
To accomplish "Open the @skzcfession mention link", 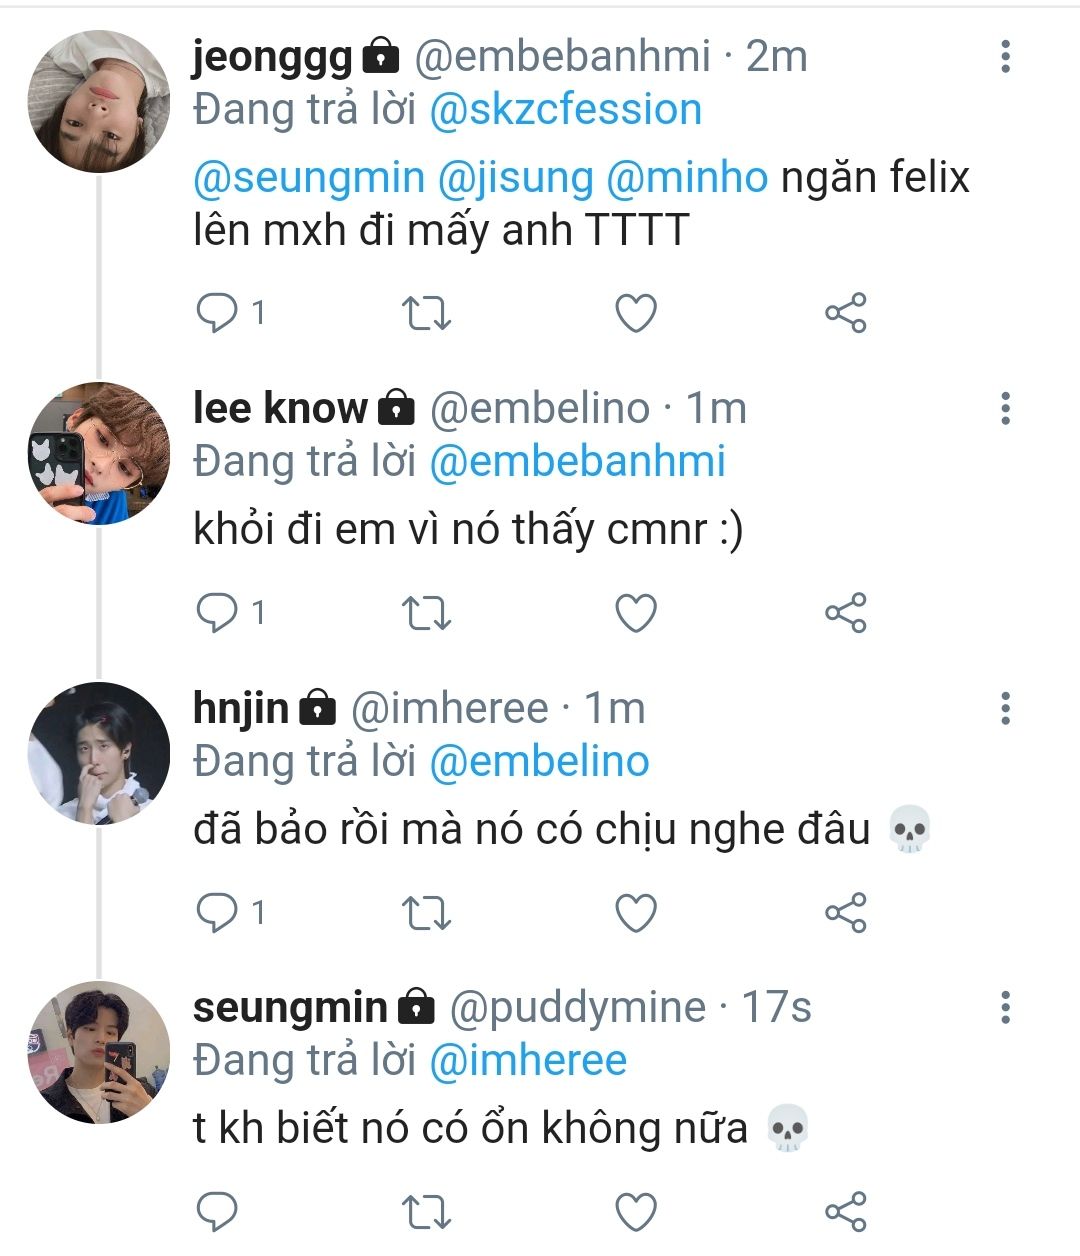I will [x=565, y=109].
